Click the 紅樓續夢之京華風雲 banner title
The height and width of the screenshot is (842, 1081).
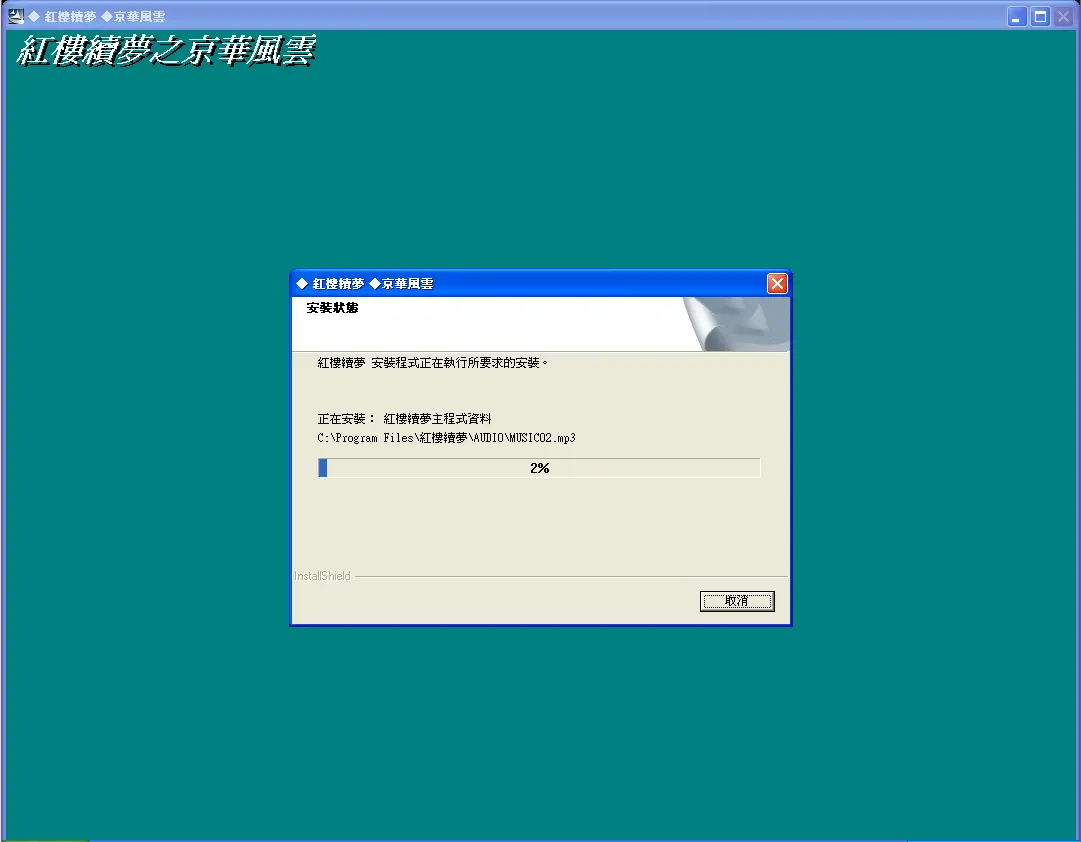[x=165, y=50]
